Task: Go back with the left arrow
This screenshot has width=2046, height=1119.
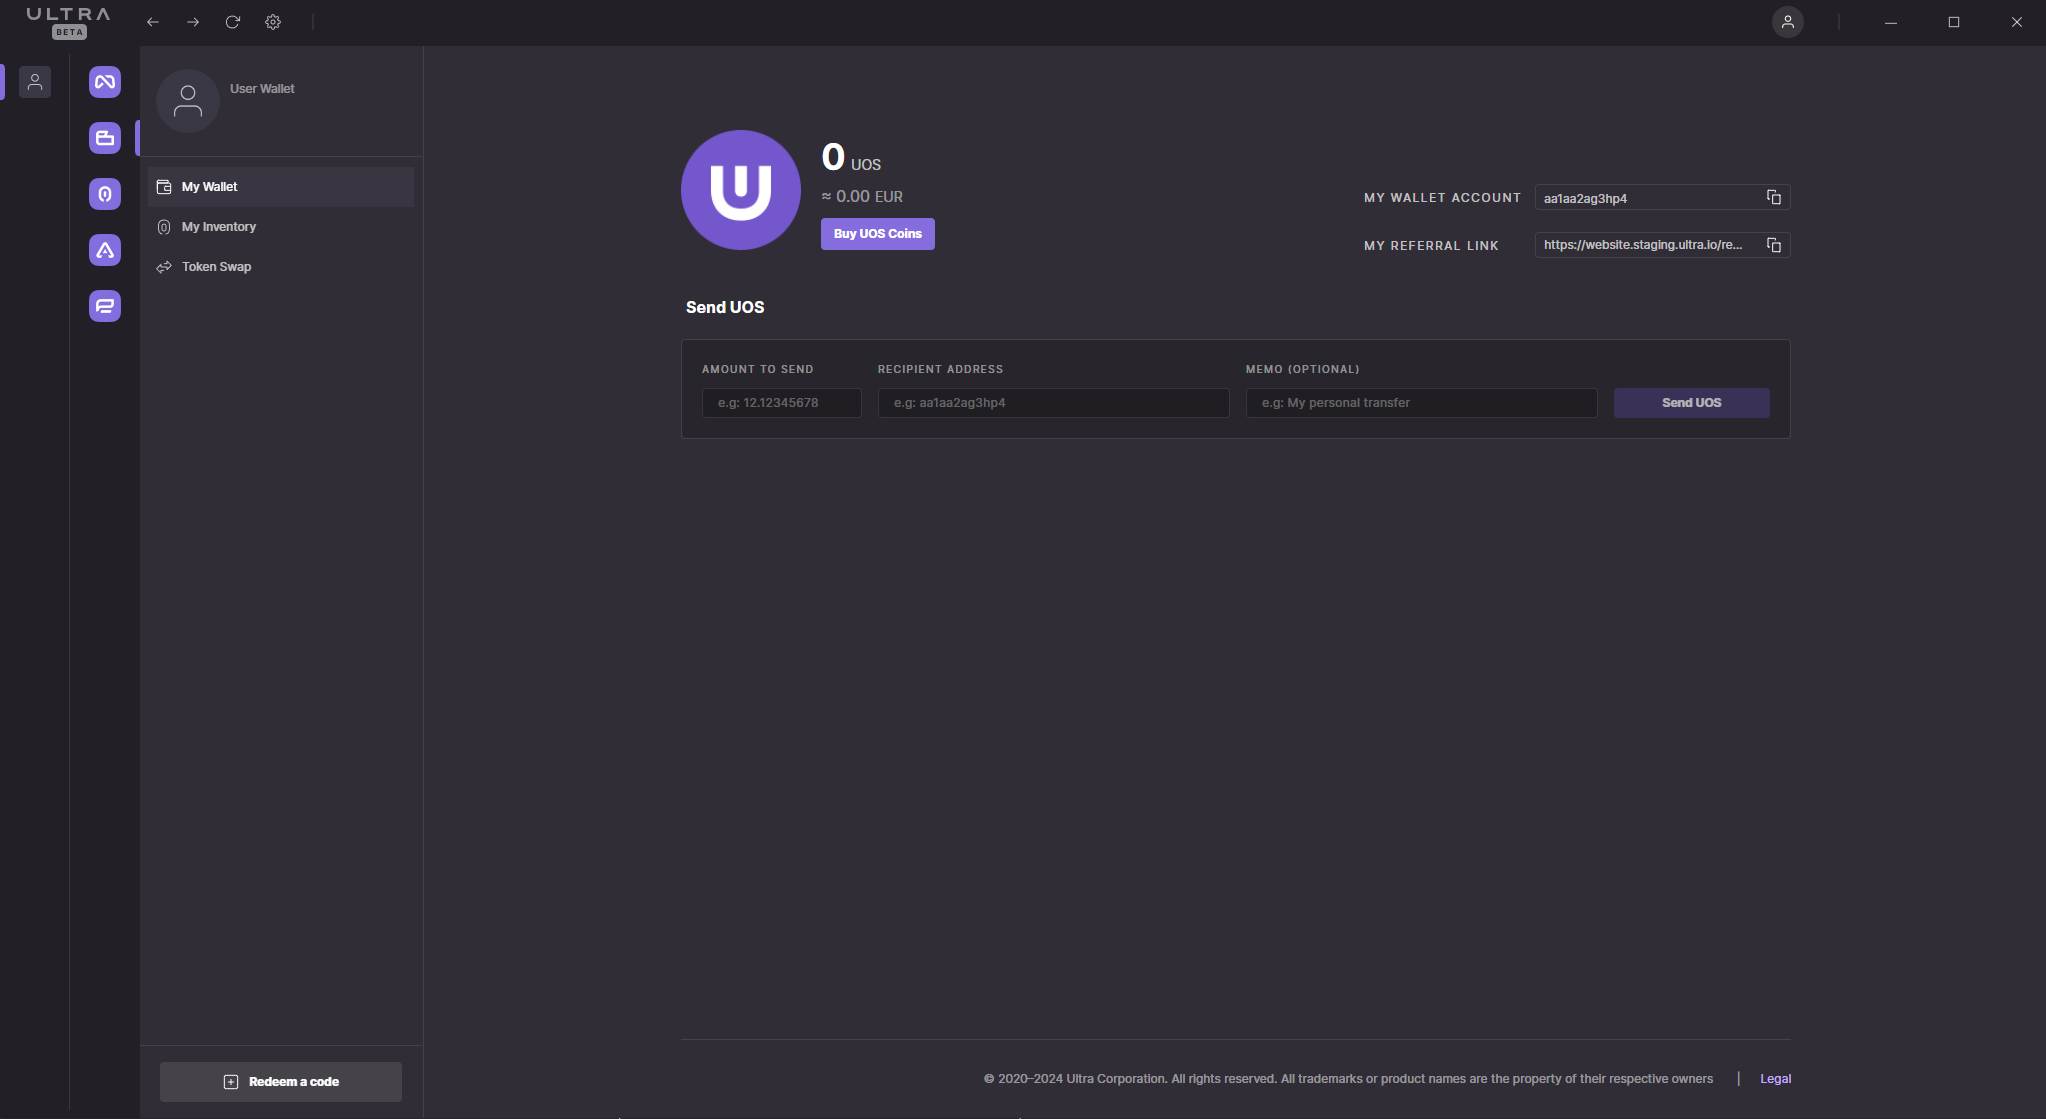Action: [x=153, y=22]
